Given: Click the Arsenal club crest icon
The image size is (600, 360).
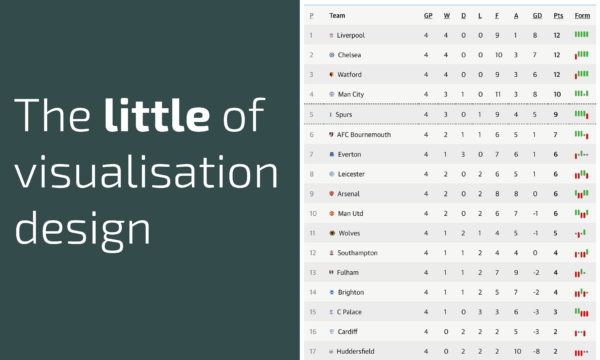Looking at the screenshot, I should pyautogui.click(x=331, y=194).
